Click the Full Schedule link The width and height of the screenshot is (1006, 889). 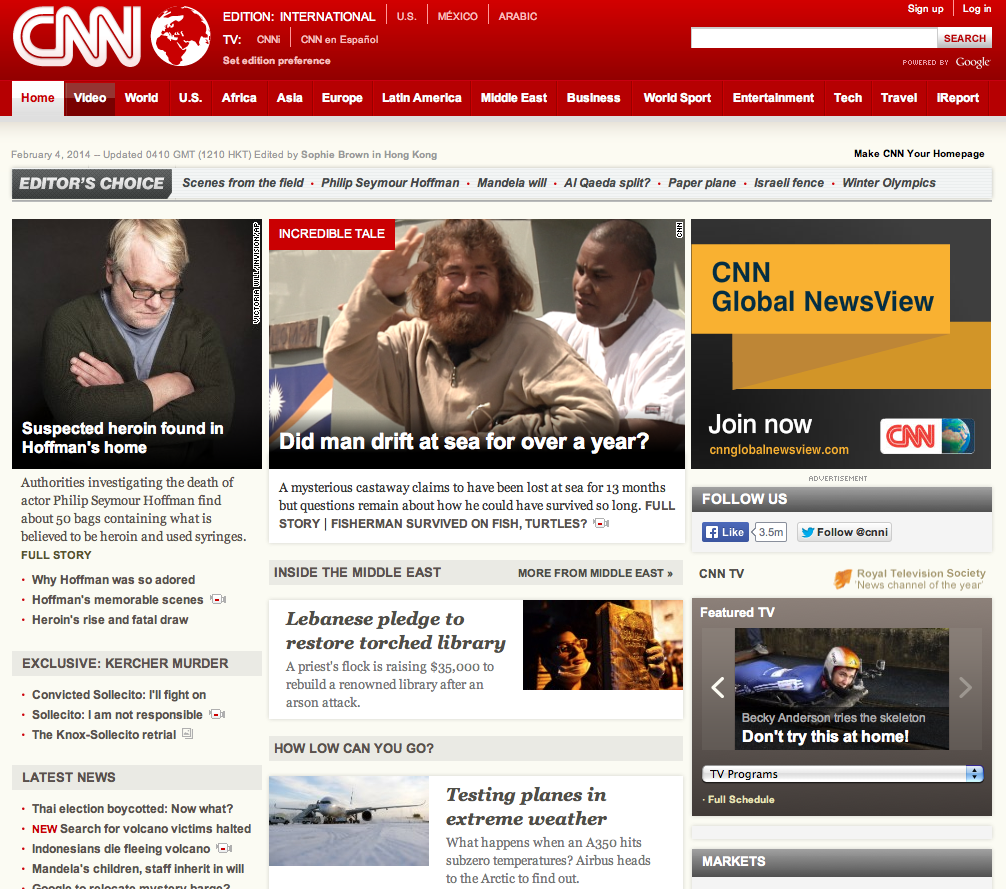pyautogui.click(x=741, y=800)
